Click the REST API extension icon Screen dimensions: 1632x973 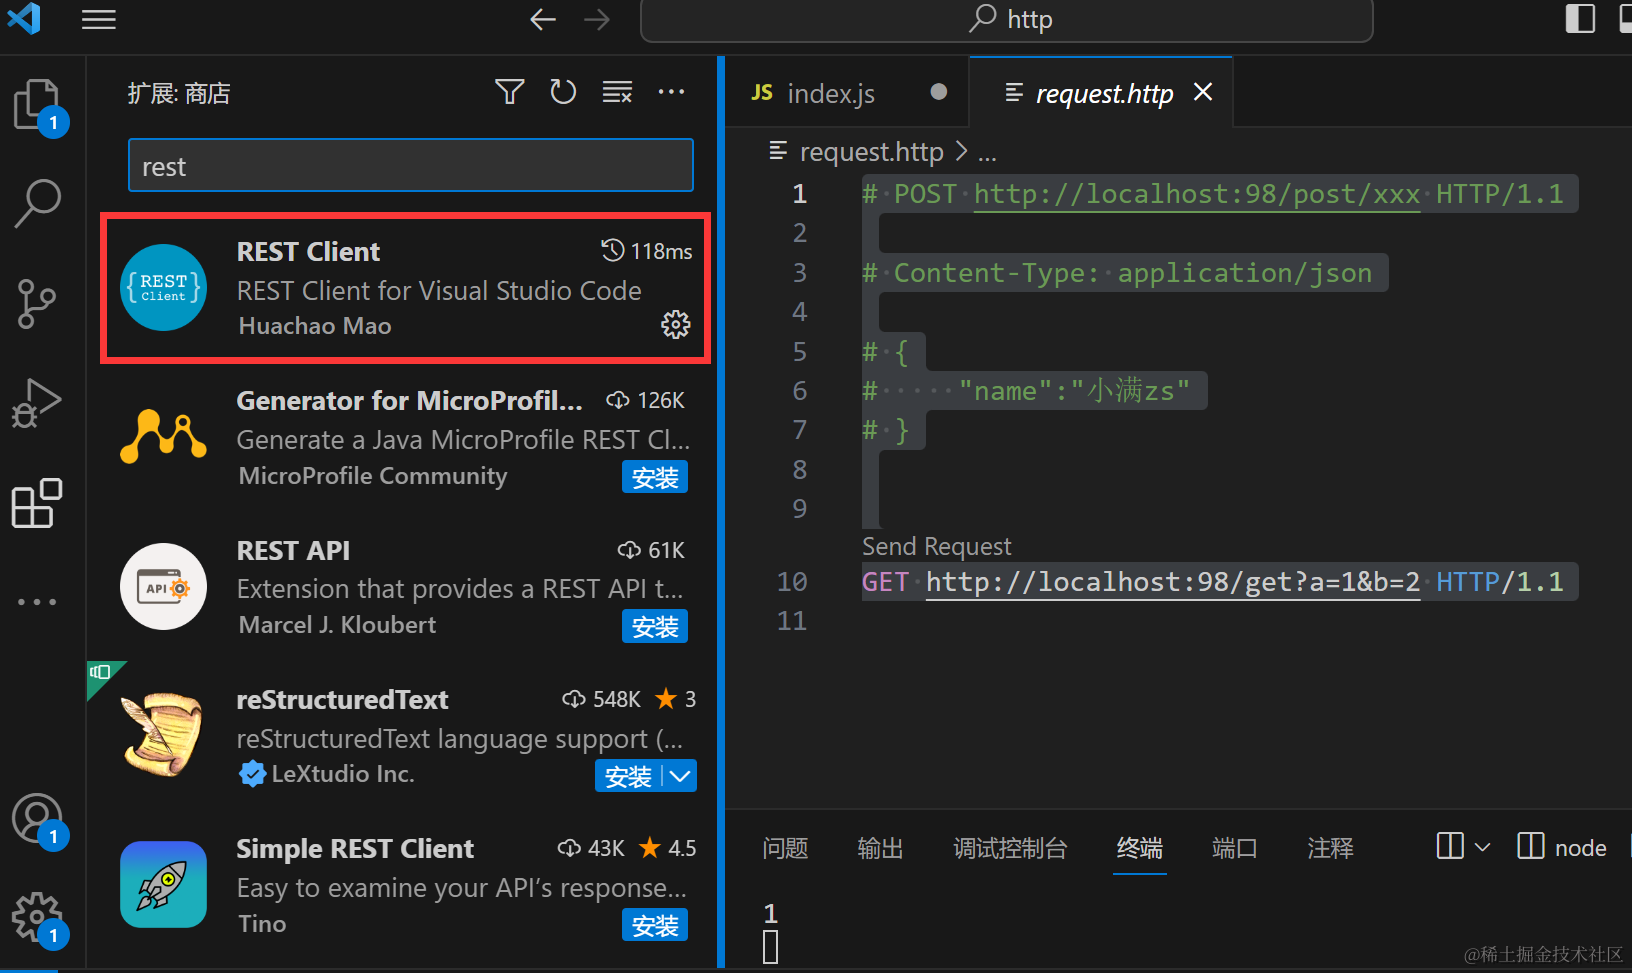coord(164,586)
